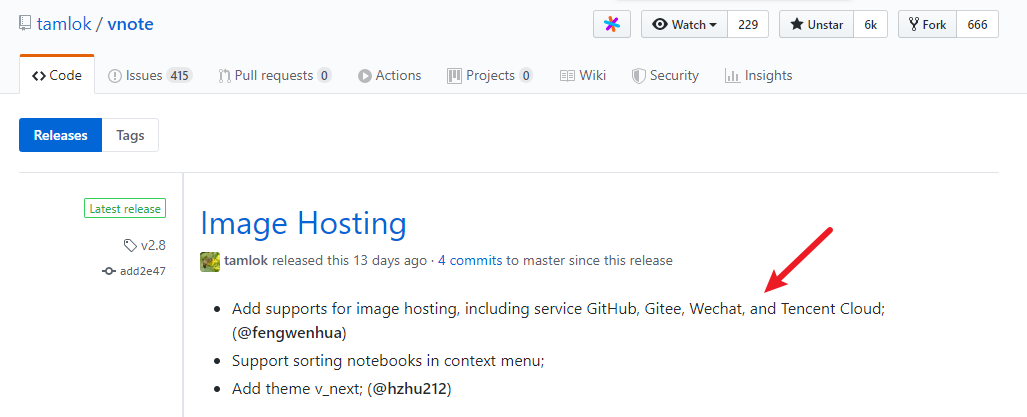The height and width of the screenshot is (417, 1027).
Task: Click the tamlok avatar image
Action: click(210, 261)
